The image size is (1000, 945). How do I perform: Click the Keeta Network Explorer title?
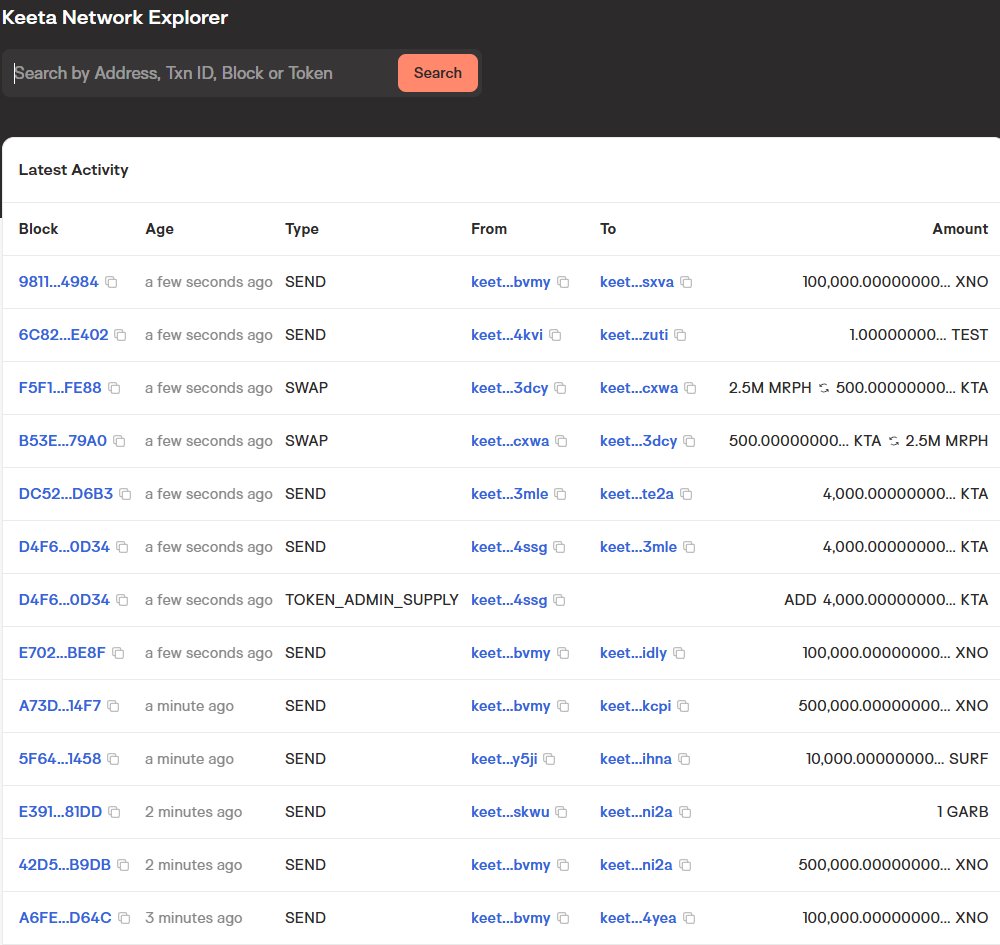(x=115, y=17)
